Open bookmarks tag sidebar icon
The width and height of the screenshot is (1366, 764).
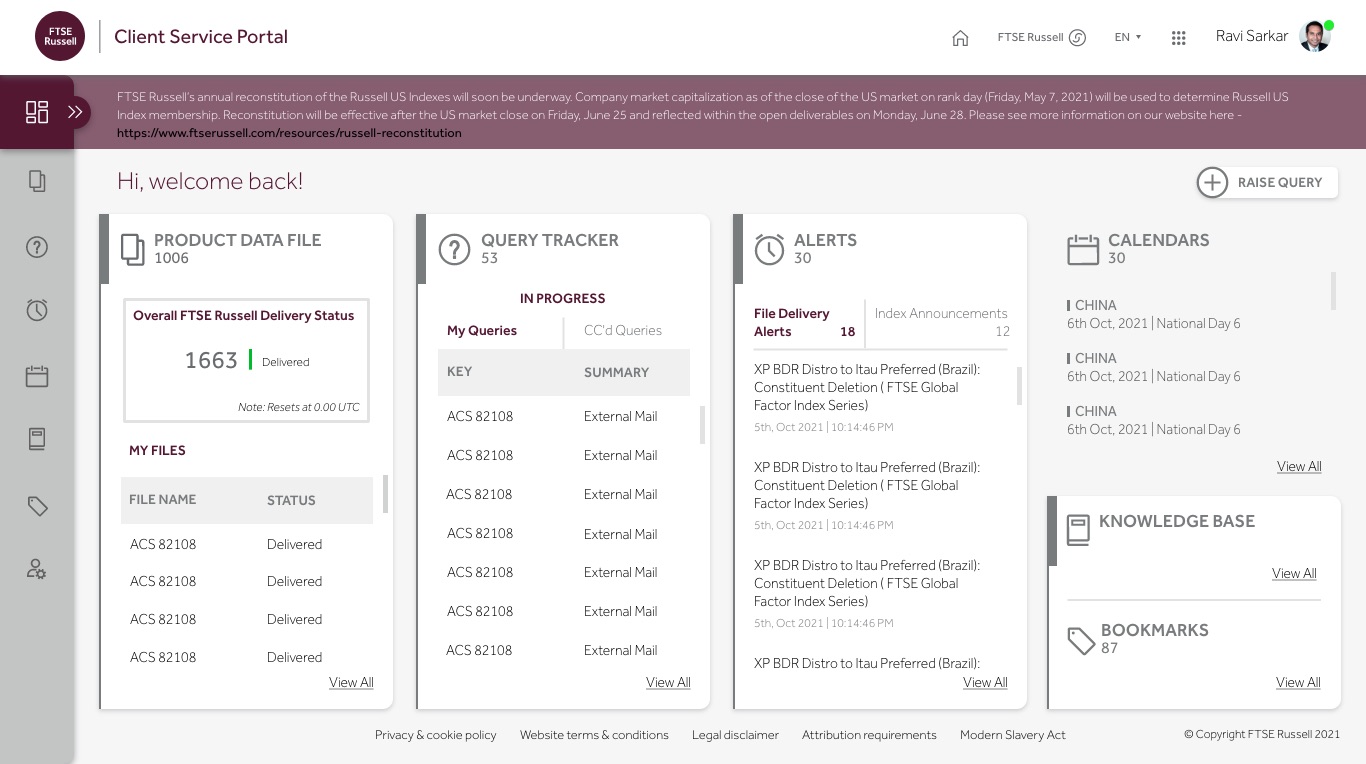coord(37,506)
